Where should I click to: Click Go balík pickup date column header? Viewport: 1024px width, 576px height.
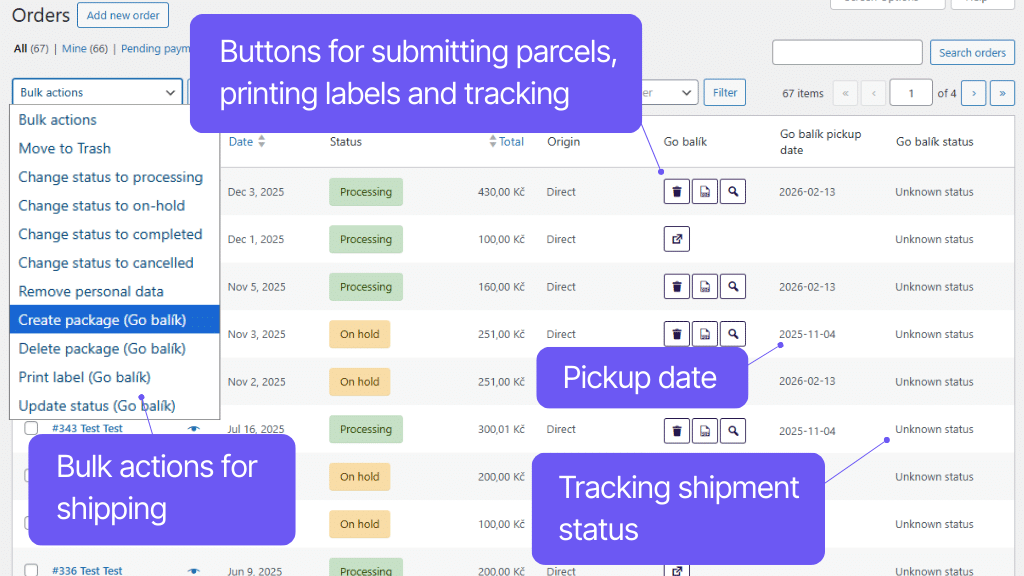820,142
